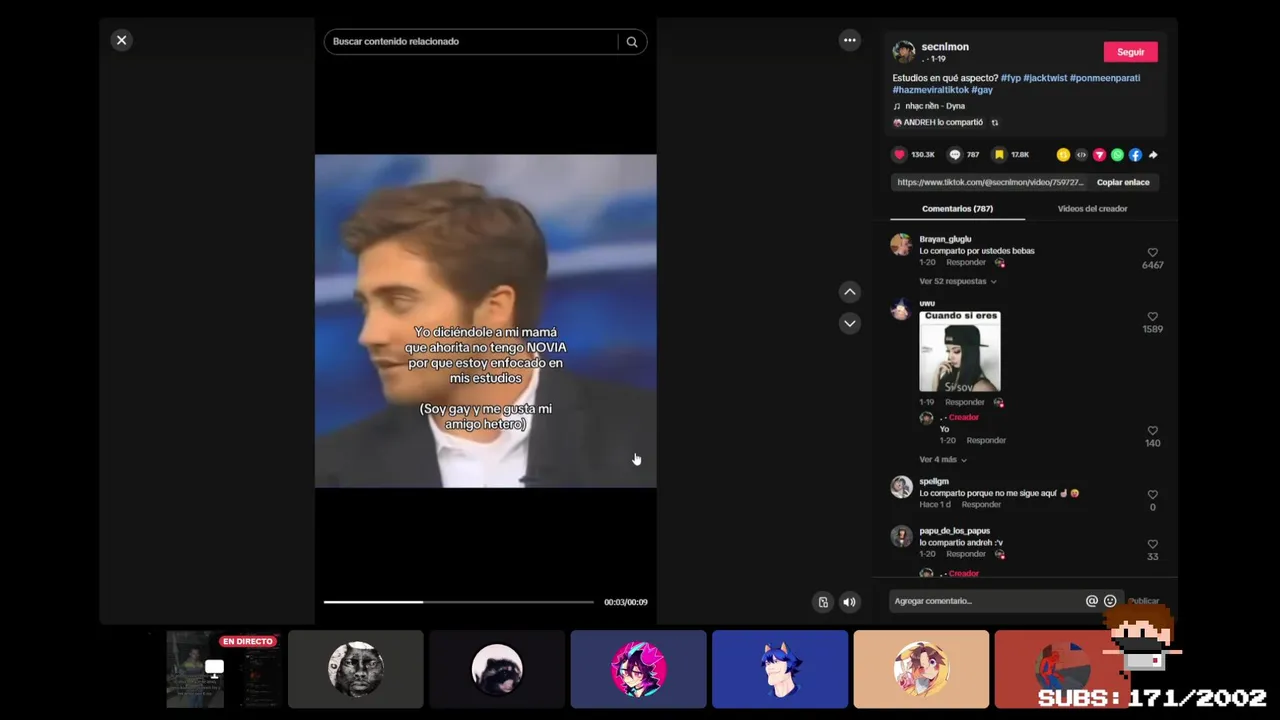
Task: Open papu_de_los_papus profile avatar
Action: [901, 537]
